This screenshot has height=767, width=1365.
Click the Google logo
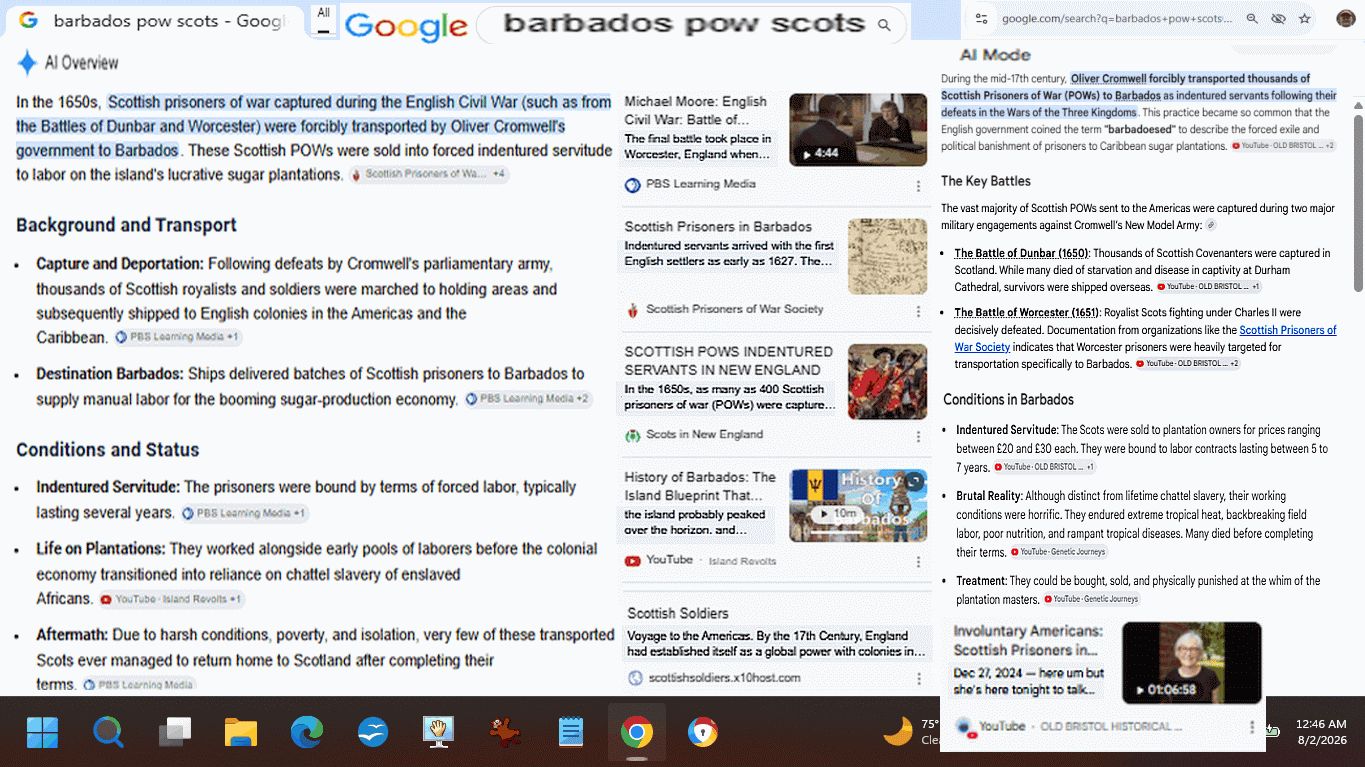coord(405,26)
